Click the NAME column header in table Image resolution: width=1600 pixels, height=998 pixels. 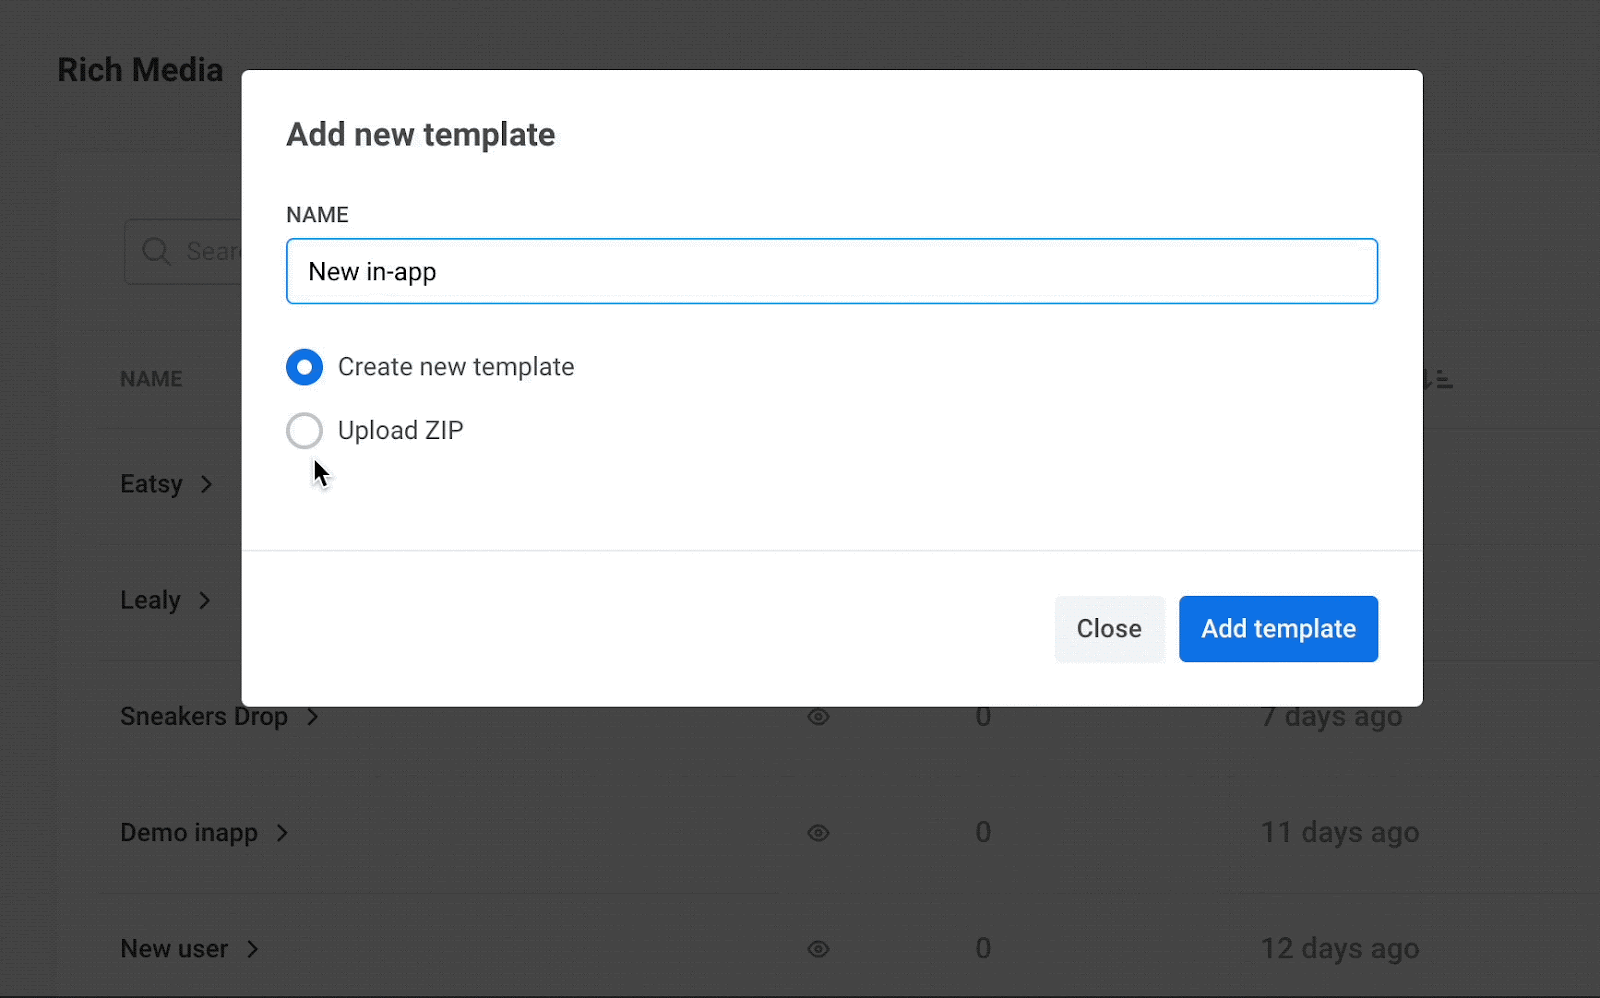[151, 380]
